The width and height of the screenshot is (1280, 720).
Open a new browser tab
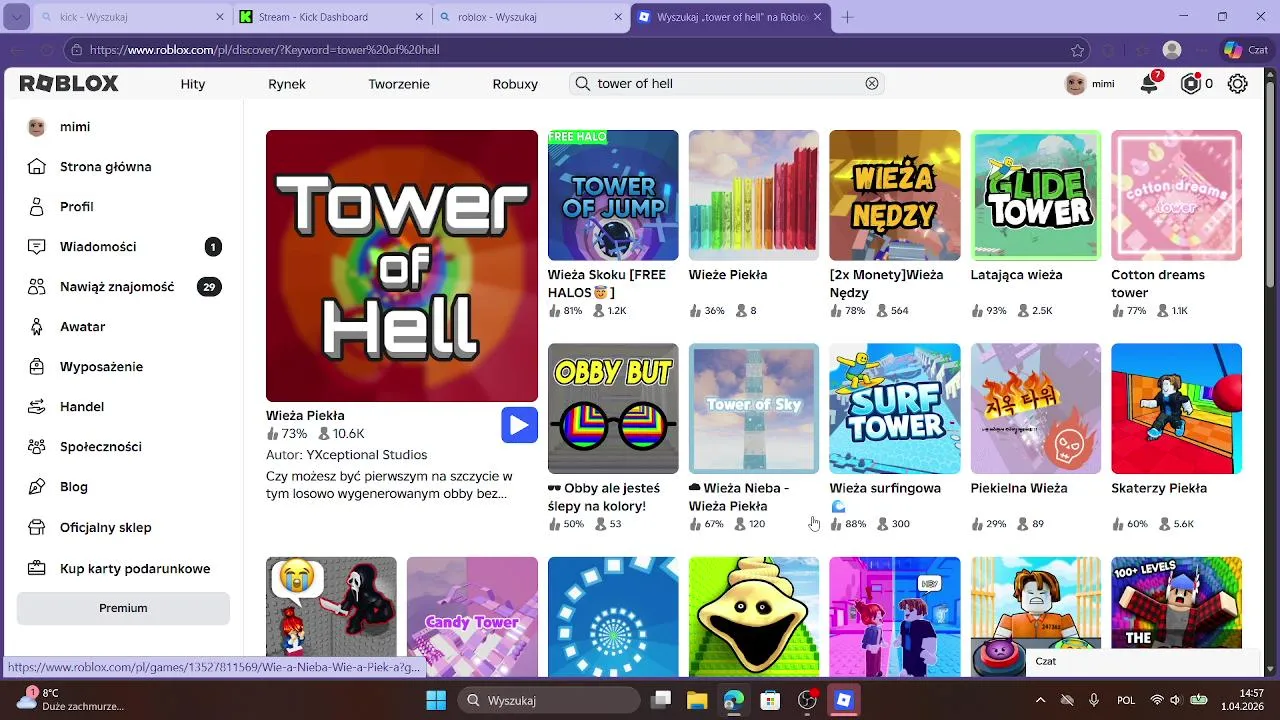pyautogui.click(x=848, y=17)
